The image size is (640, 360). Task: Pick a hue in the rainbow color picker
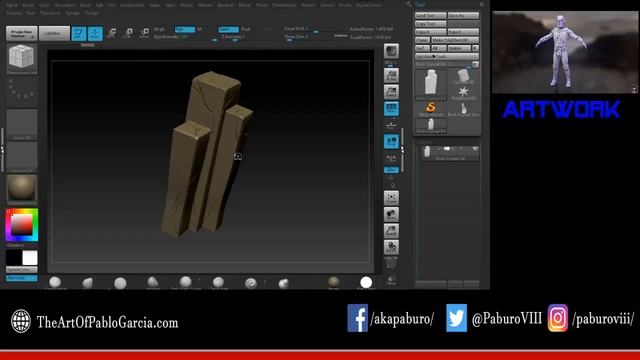22,225
